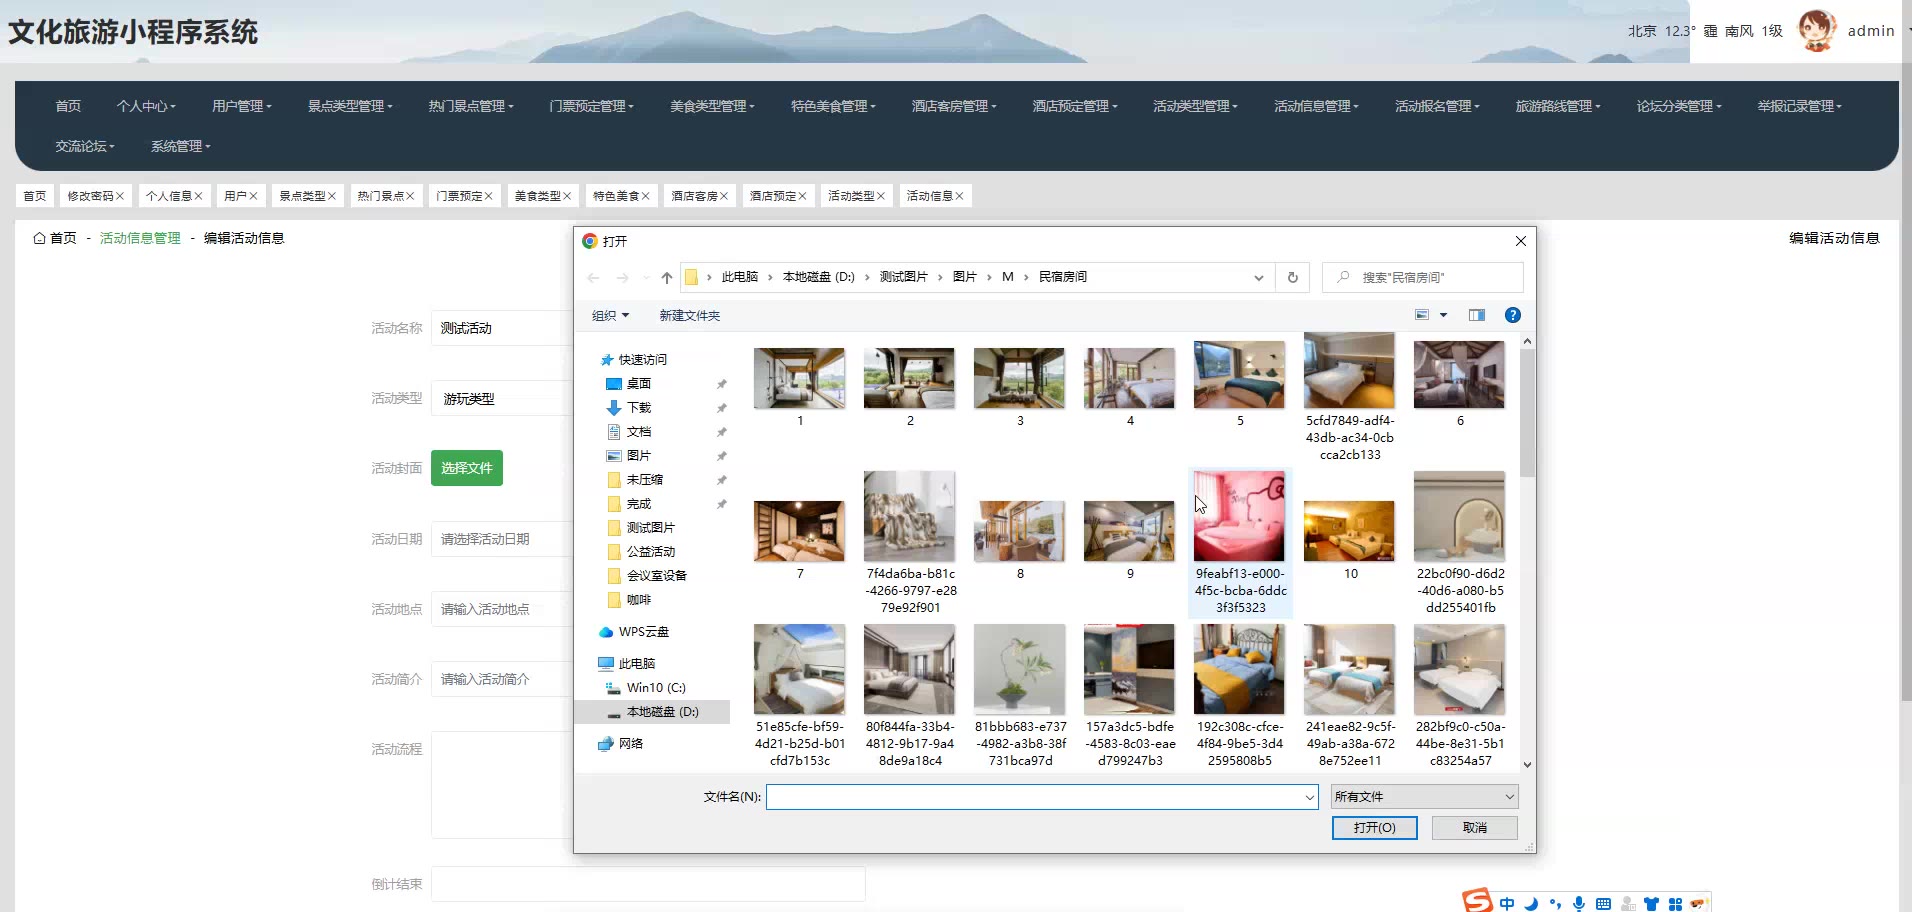
Task: Select the Desktop (桌面) quick access item
Action: point(638,384)
